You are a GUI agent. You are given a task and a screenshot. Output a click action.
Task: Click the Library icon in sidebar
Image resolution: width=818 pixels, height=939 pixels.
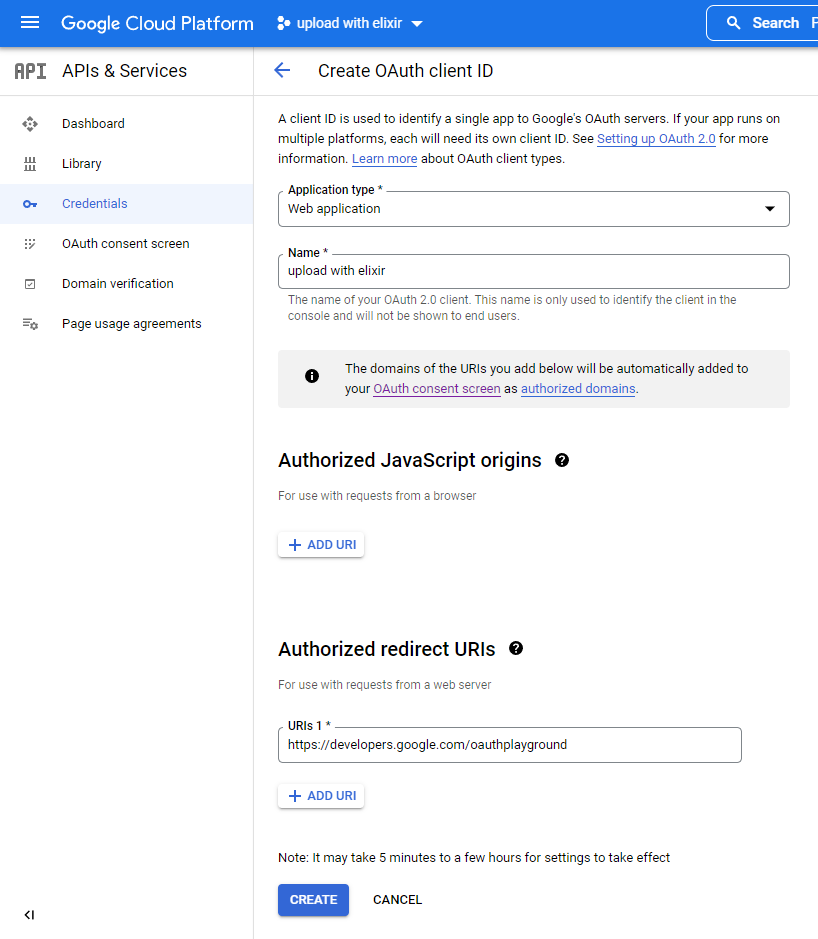pyautogui.click(x=30, y=164)
